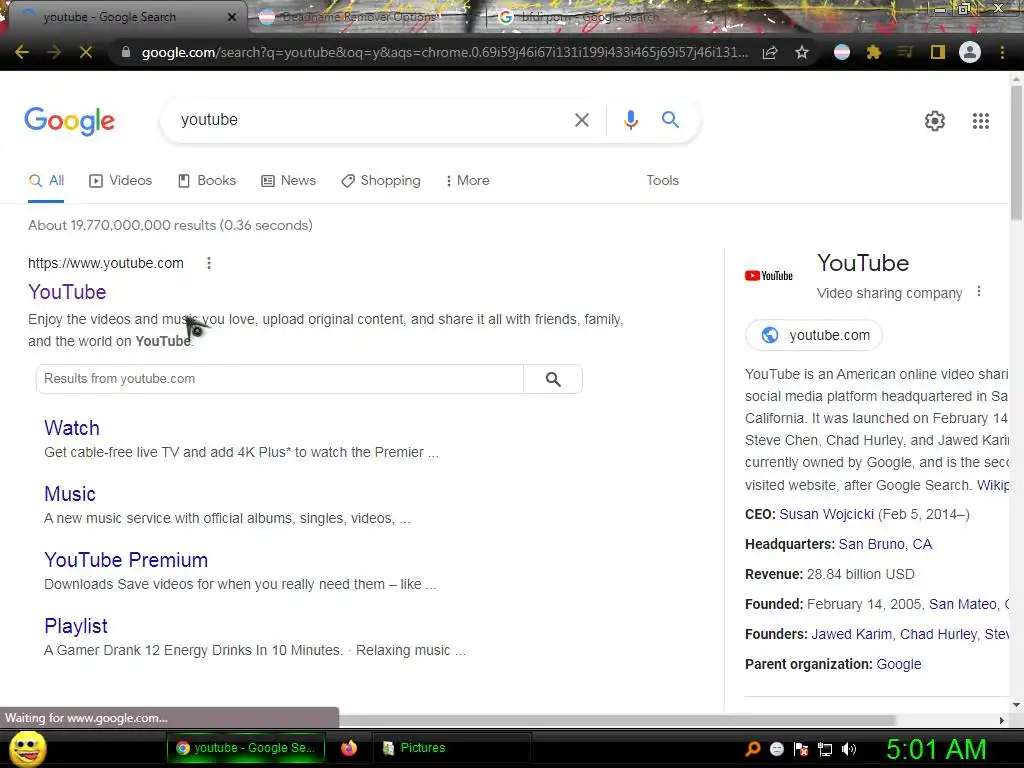Open the YouTube Premium sitelink
This screenshot has height=768, width=1024.
[126, 560]
